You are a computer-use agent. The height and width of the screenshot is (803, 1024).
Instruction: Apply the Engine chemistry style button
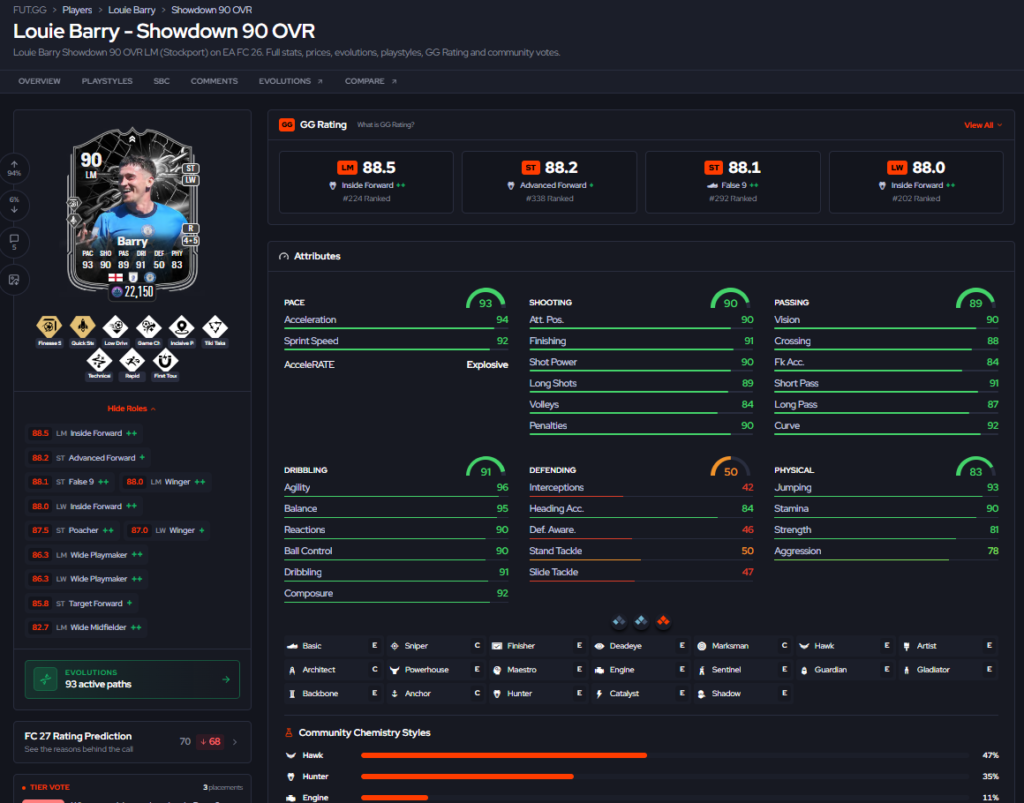tap(641, 670)
